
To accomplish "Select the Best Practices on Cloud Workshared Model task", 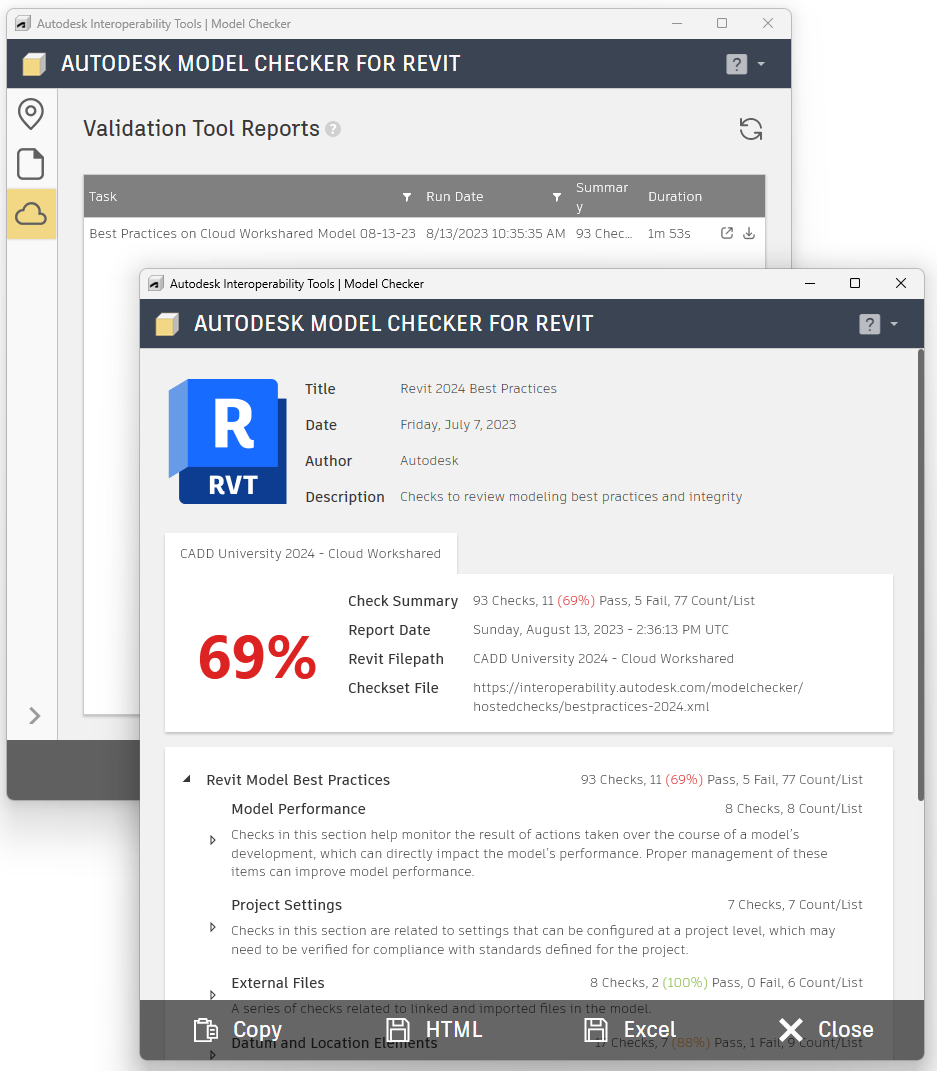I will pos(252,234).
